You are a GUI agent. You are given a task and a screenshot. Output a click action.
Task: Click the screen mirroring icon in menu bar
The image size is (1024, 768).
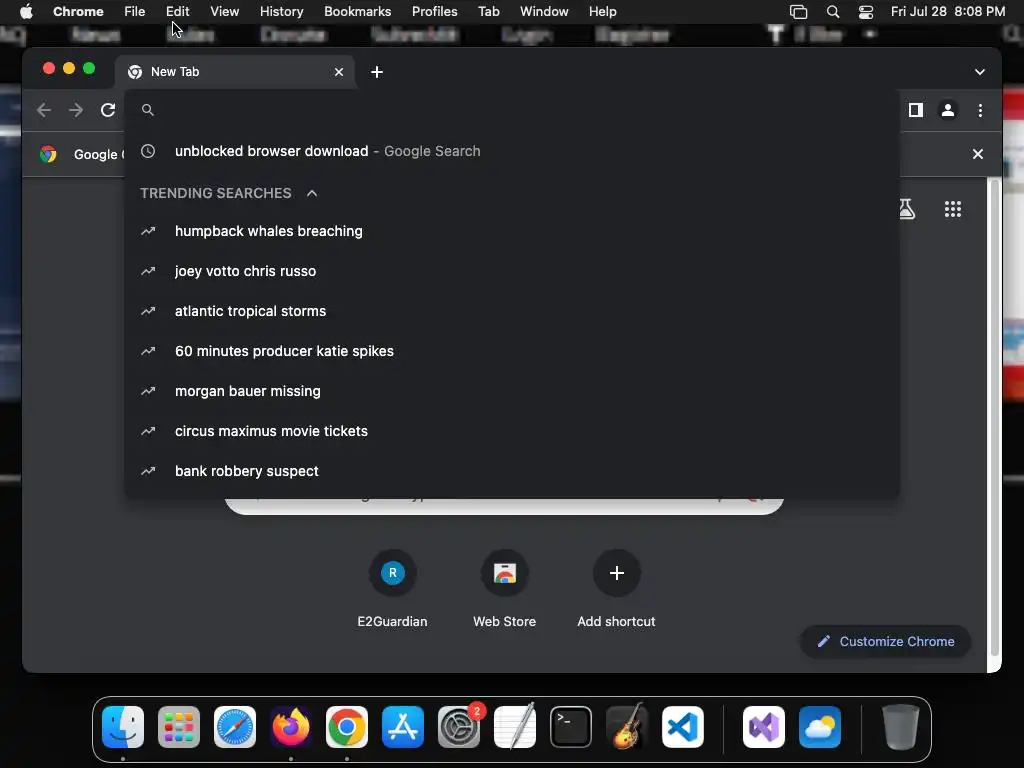point(799,12)
